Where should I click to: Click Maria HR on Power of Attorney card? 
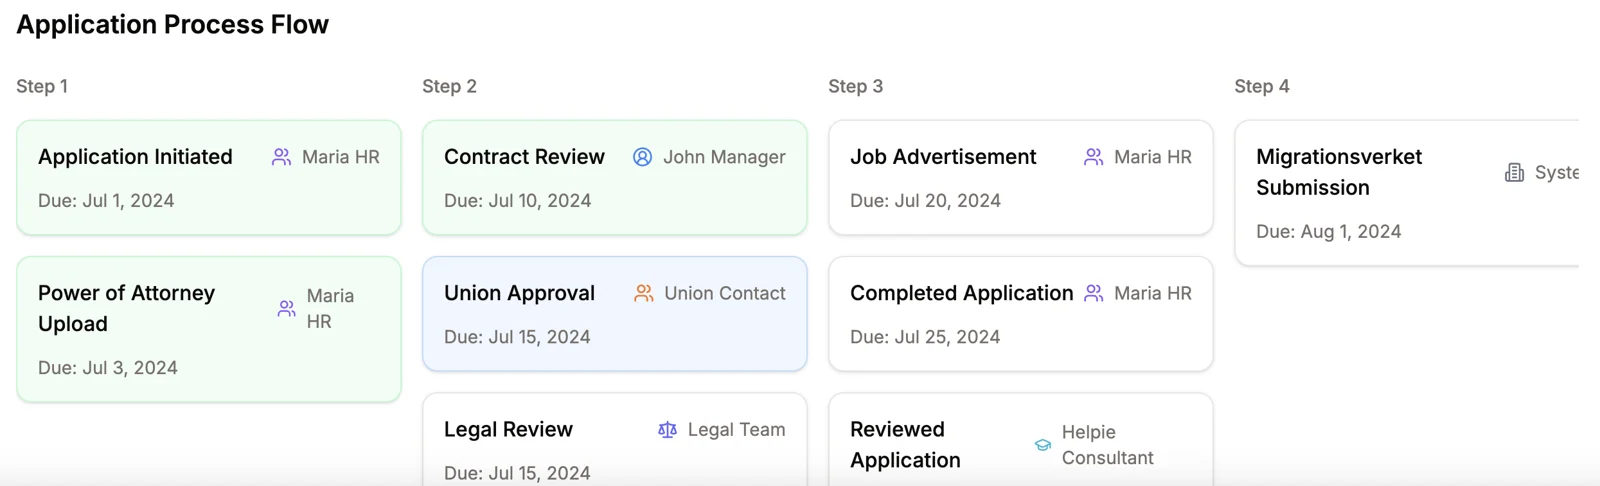click(x=330, y=309)
